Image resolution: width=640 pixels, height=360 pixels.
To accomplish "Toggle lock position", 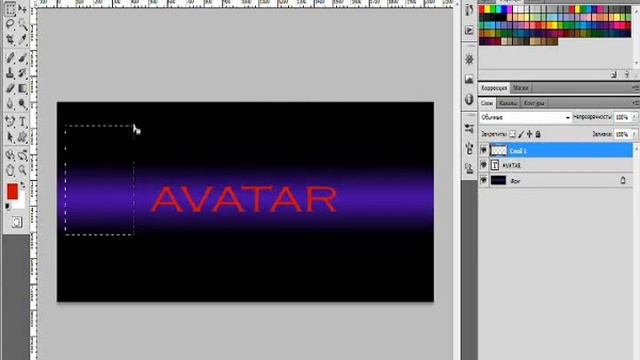I will [529, 134].
